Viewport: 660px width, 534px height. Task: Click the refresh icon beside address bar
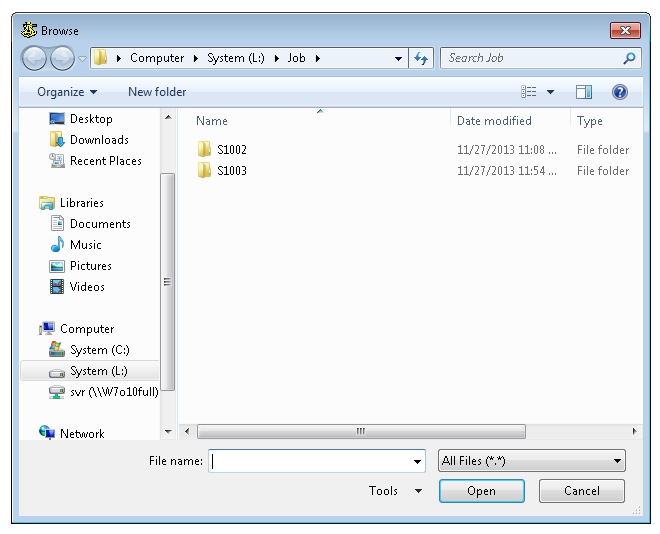[422, 58]
